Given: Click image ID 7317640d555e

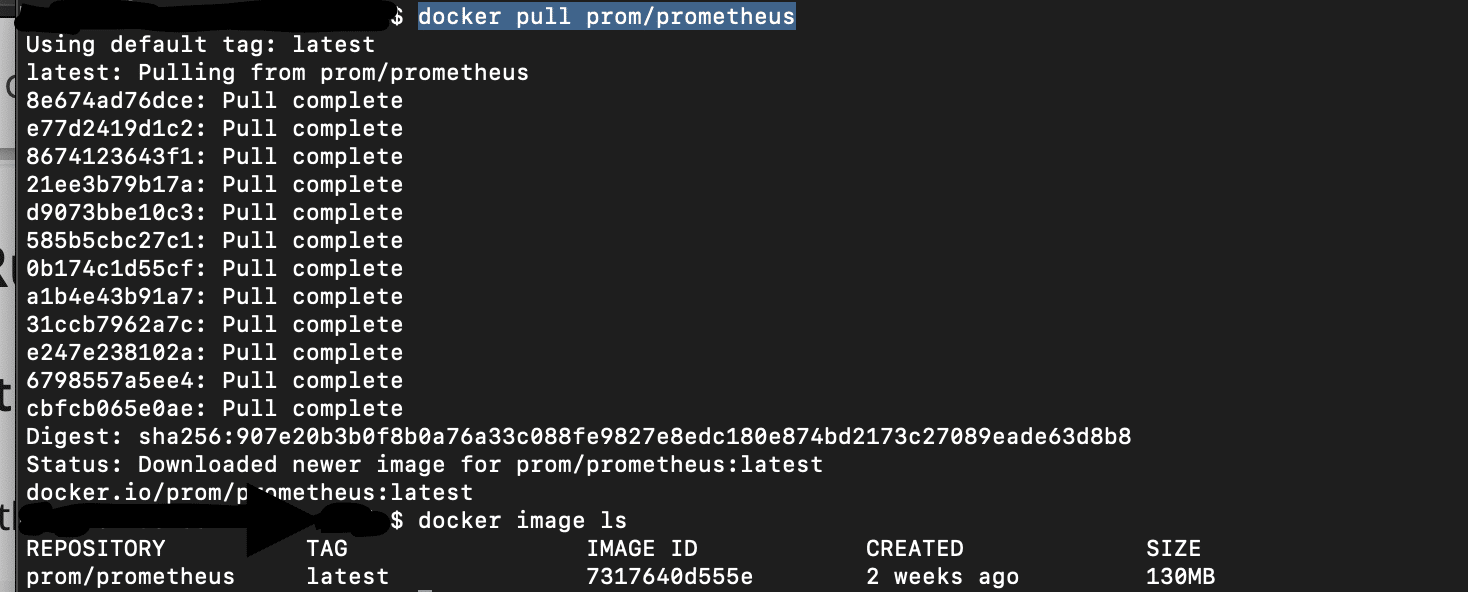Looking at the screenshot, I should (670, 577).
